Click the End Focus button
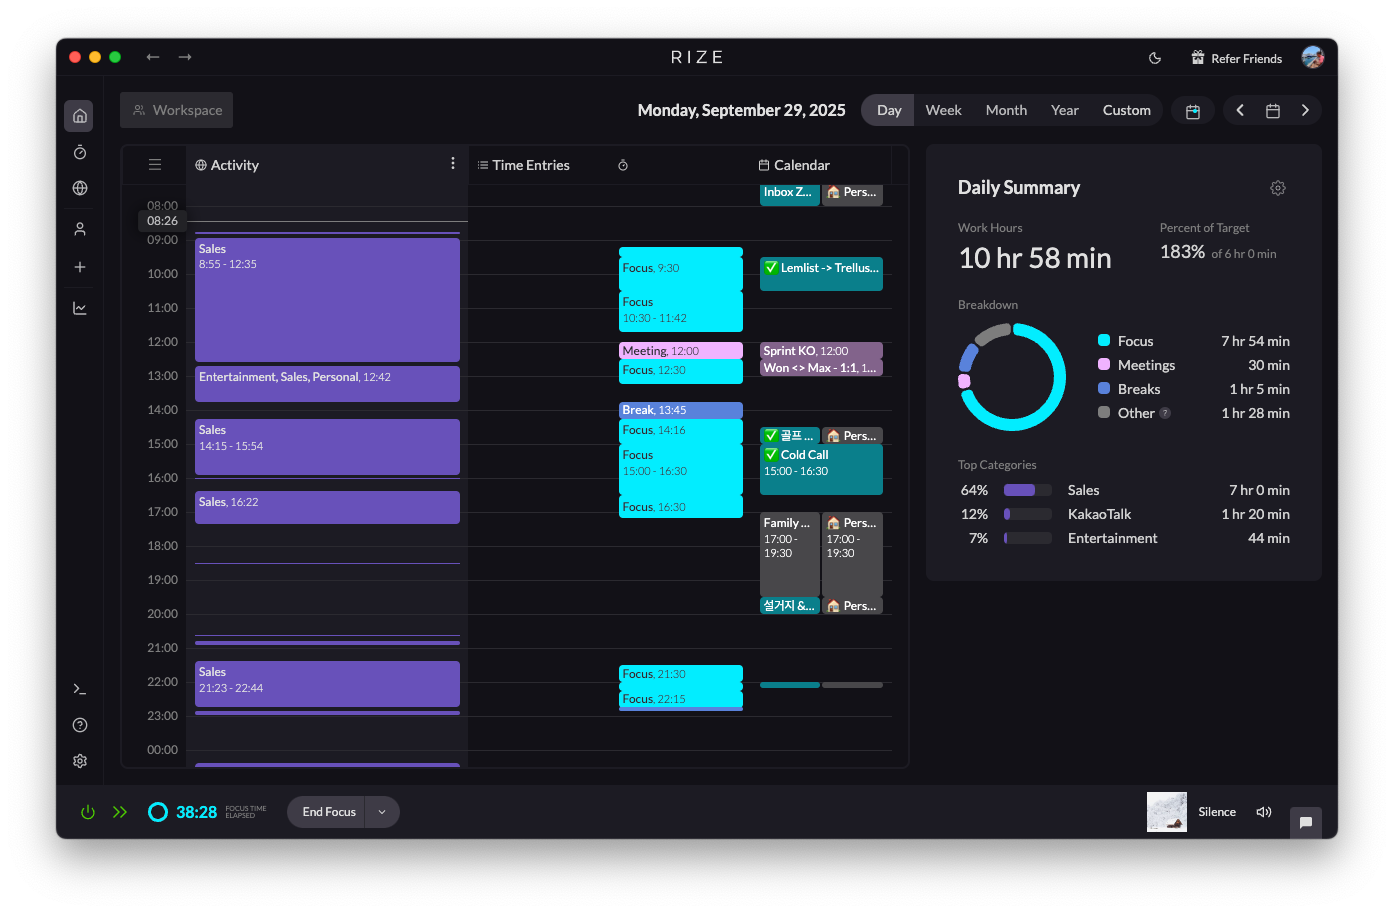 329,812
